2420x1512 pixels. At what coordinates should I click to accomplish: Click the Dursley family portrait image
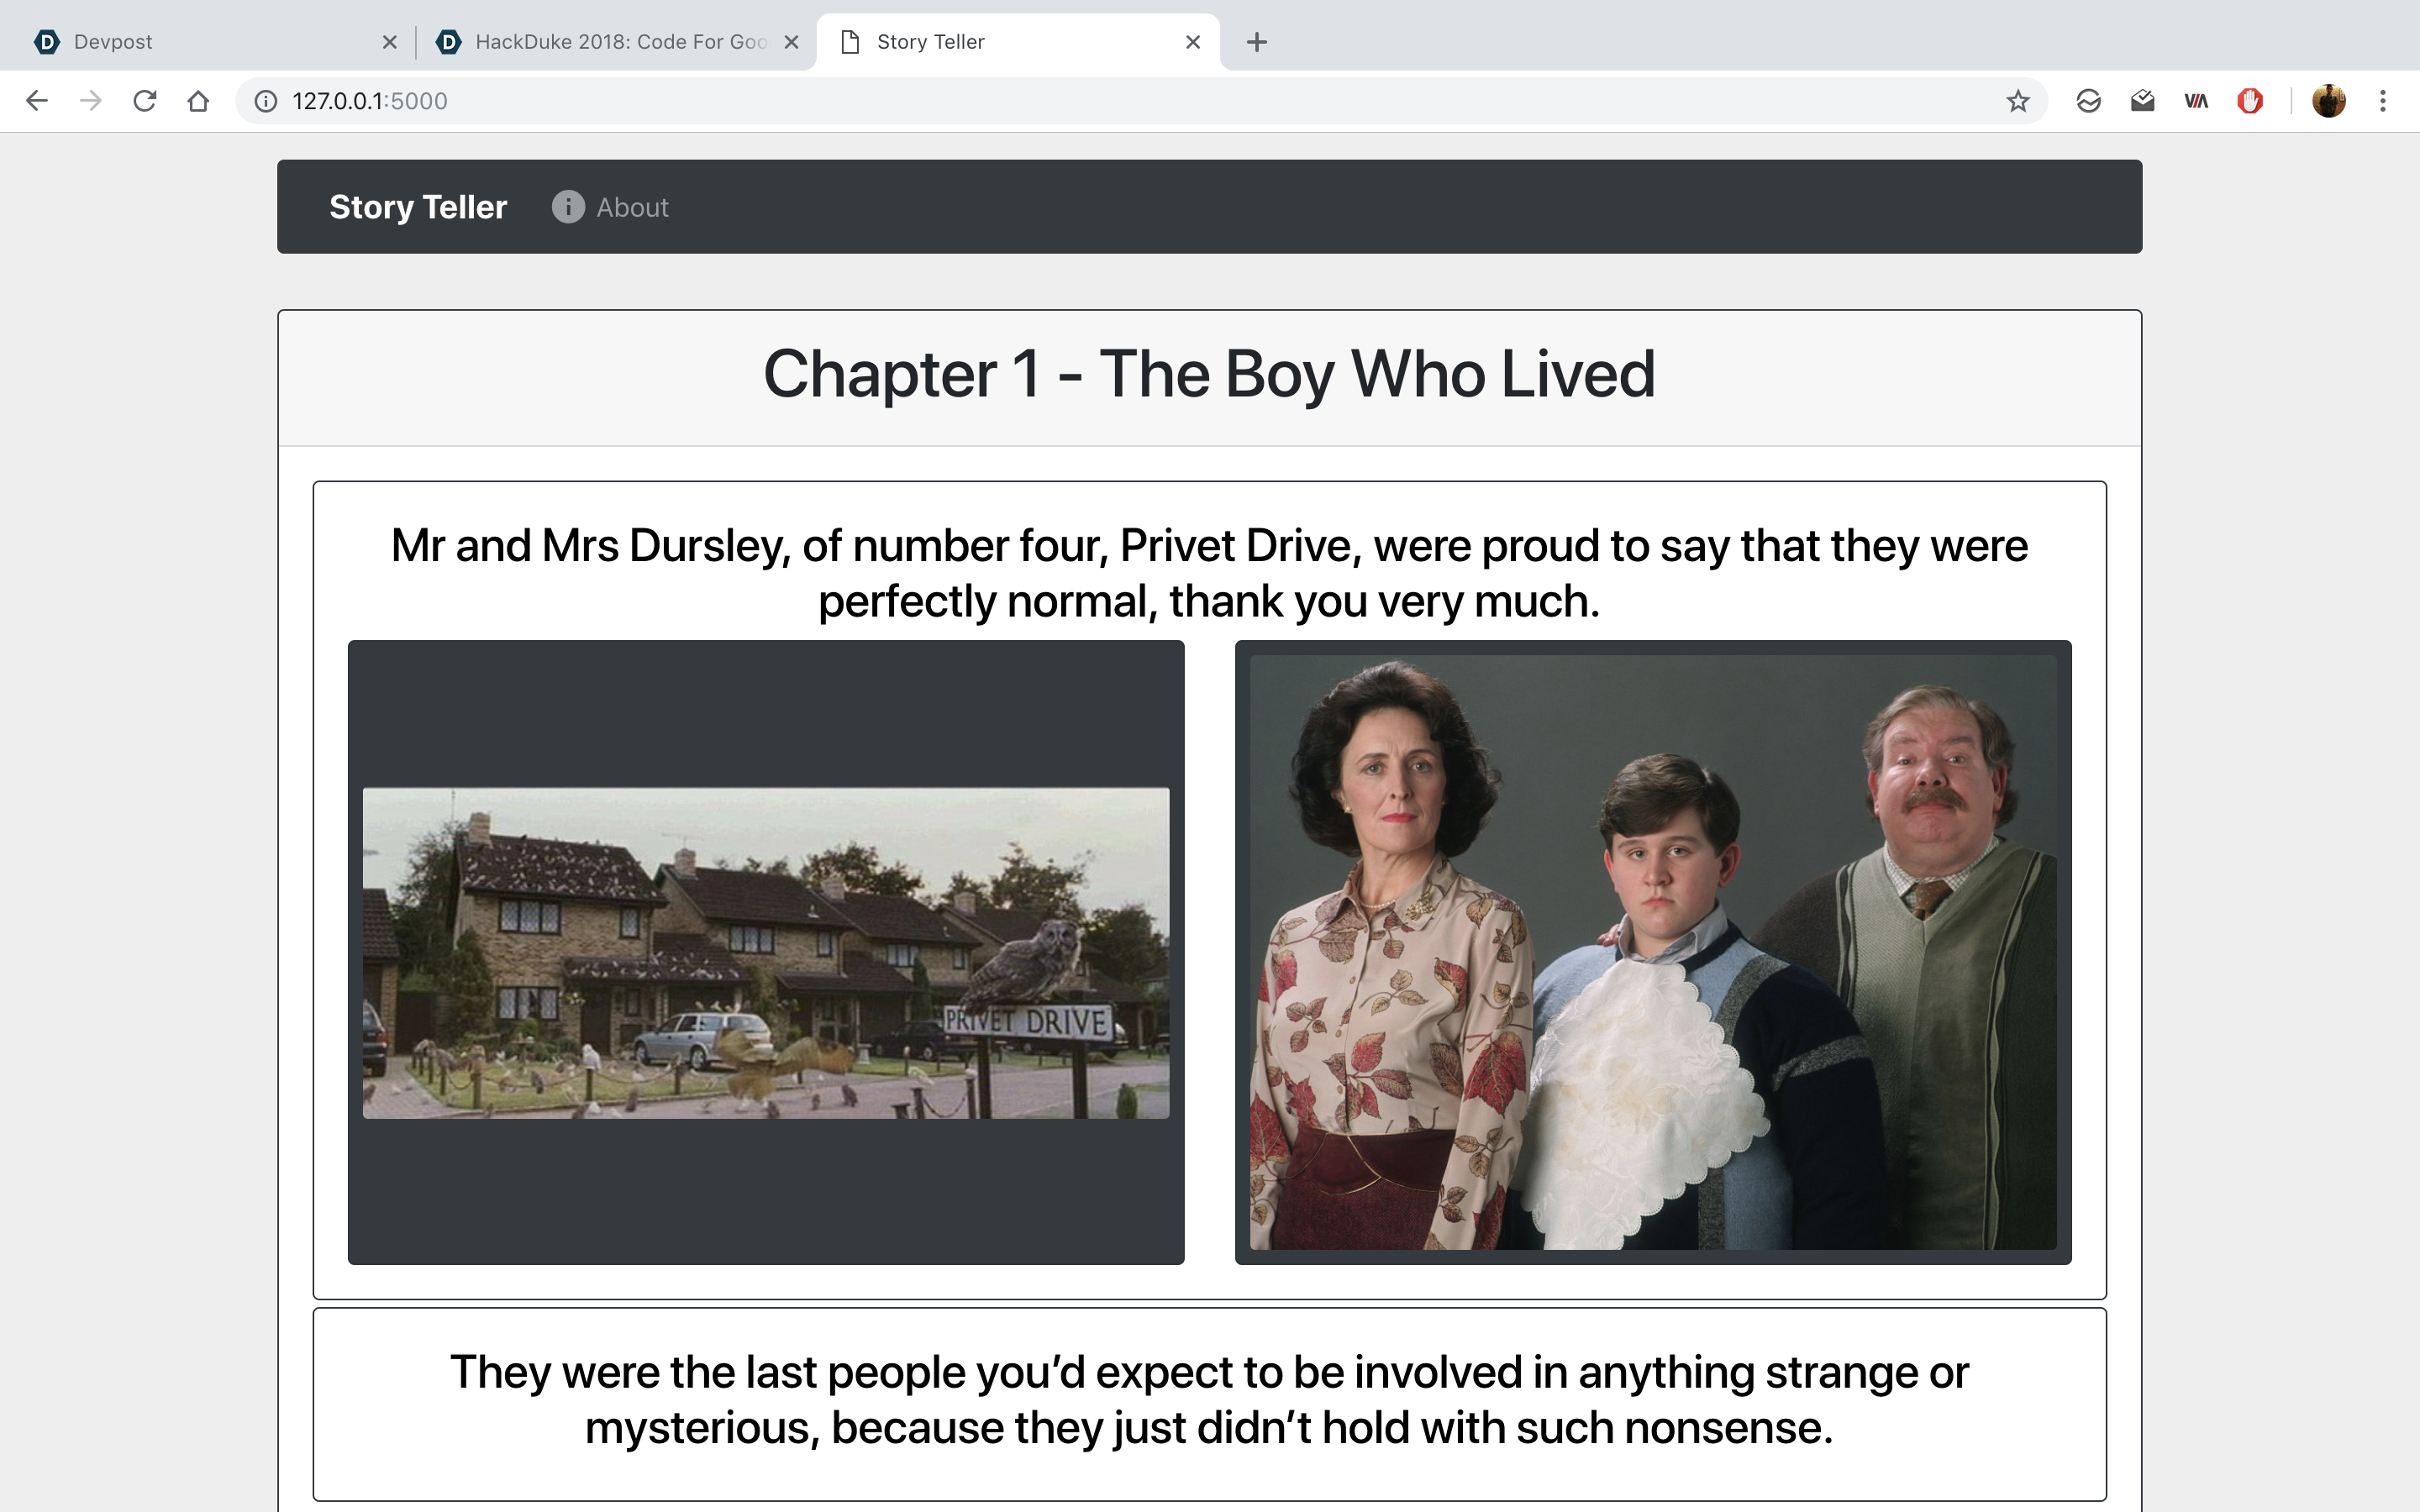tap(1652, 952)
